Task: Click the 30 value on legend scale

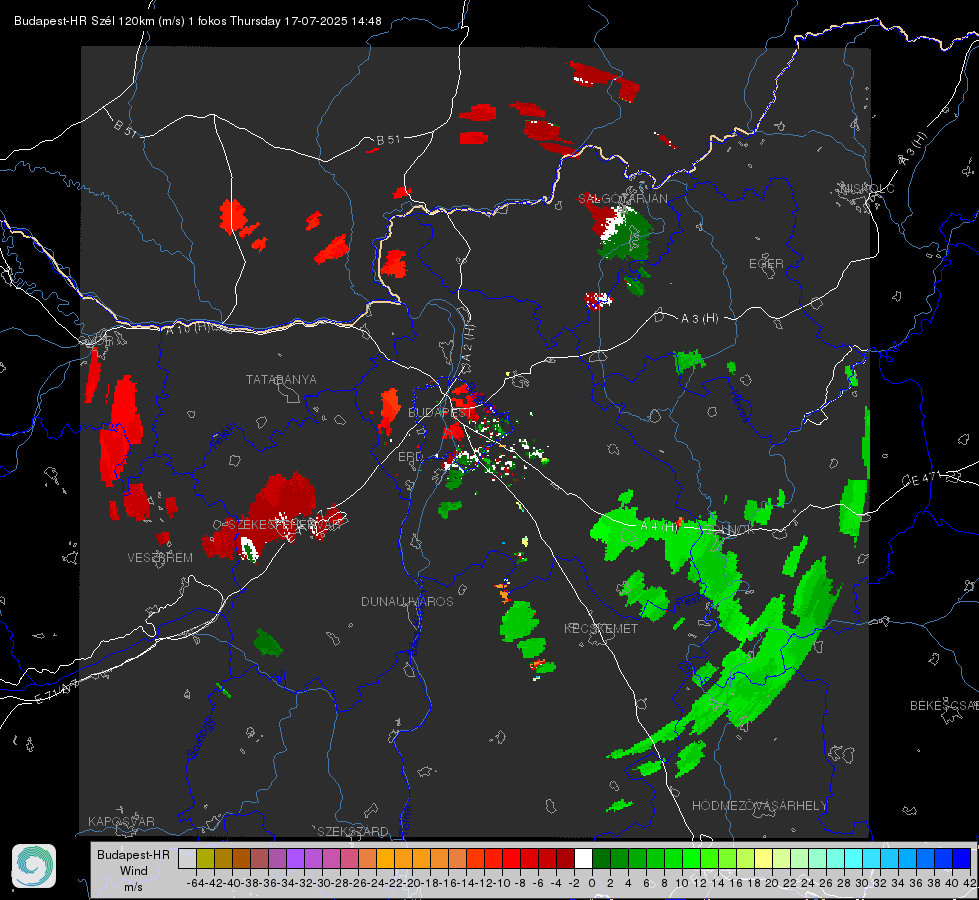Action: [x=862, y=883]
